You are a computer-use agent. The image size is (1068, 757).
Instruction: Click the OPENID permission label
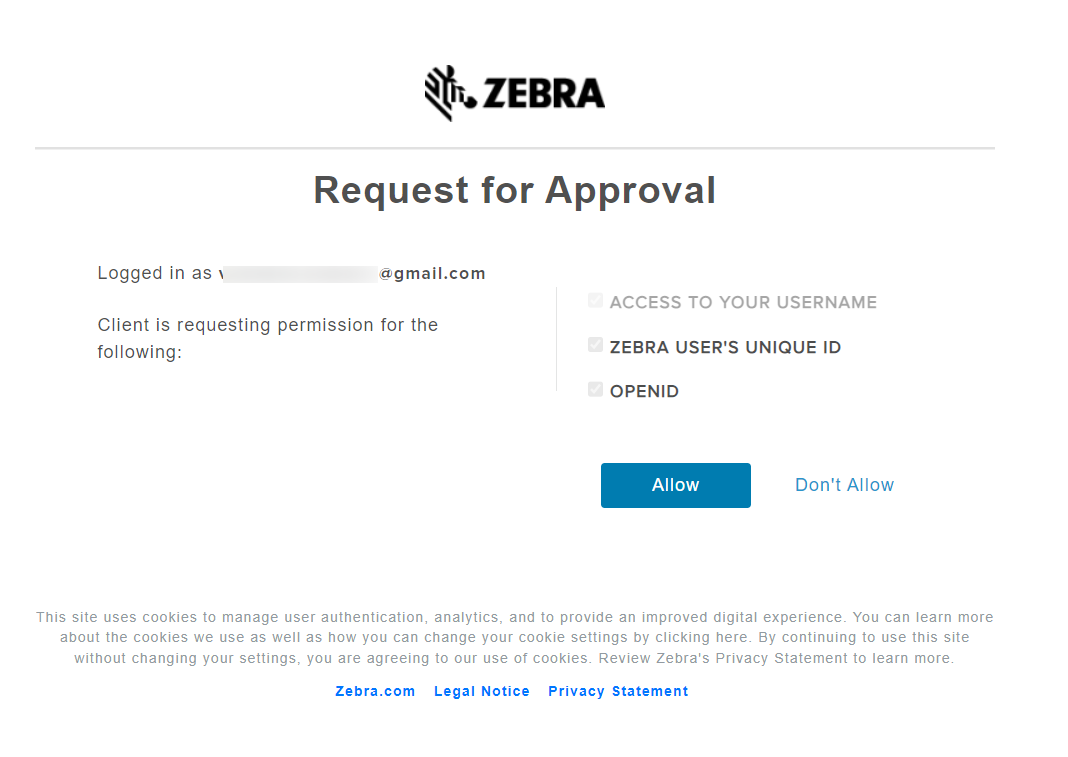pyautogui.click(x=644, y=392)
